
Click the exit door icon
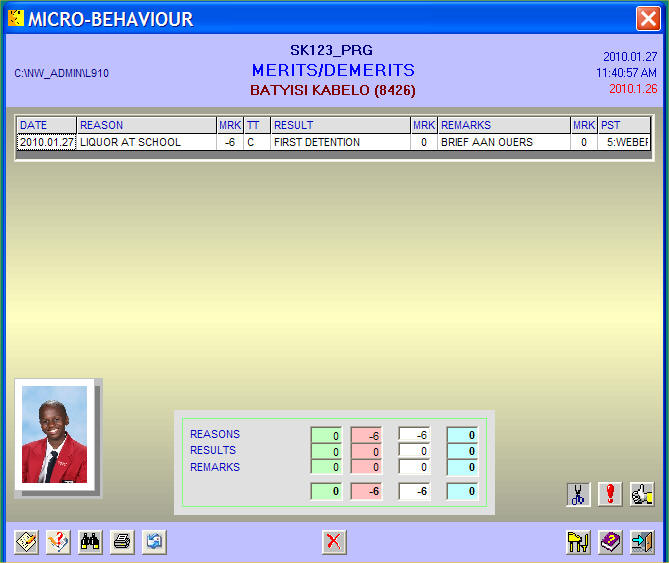tap(641, 542)
